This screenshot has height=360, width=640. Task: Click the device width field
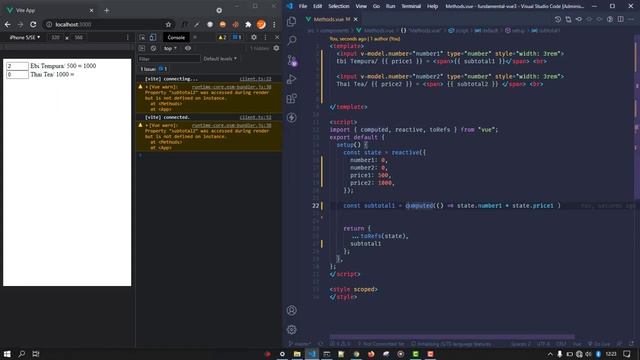pos(55,37)
